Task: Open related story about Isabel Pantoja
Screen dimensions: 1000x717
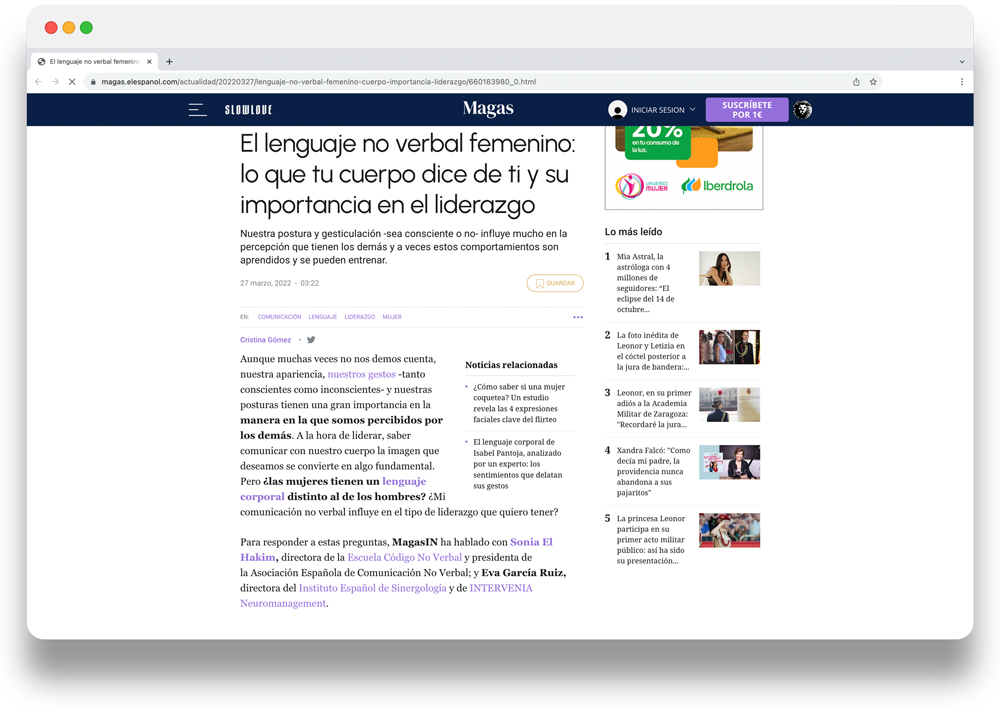Action: click(518, 464)
